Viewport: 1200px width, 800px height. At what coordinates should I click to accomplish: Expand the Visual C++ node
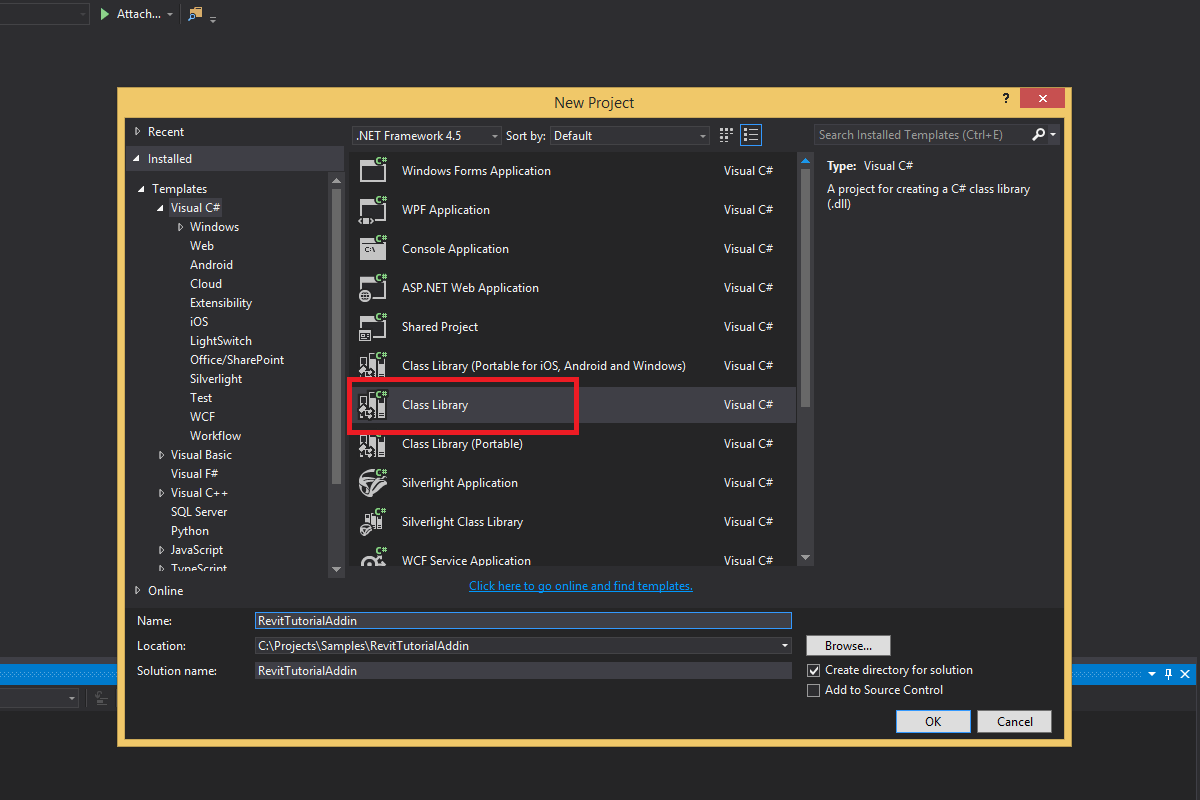coord(161,493)
